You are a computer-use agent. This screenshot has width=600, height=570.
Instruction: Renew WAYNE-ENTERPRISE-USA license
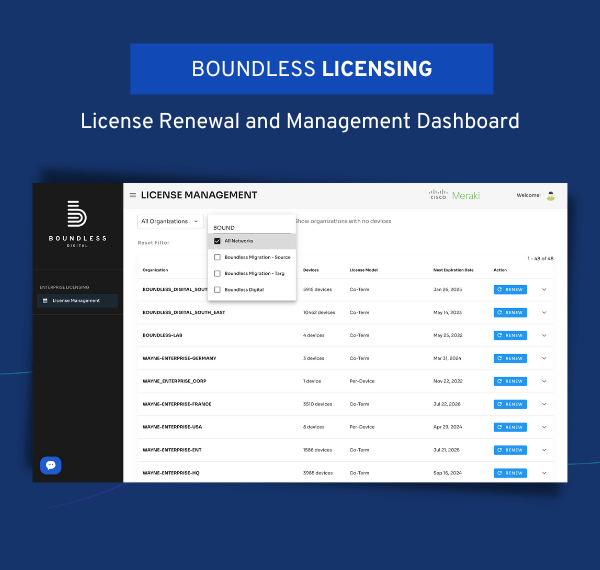510,427
